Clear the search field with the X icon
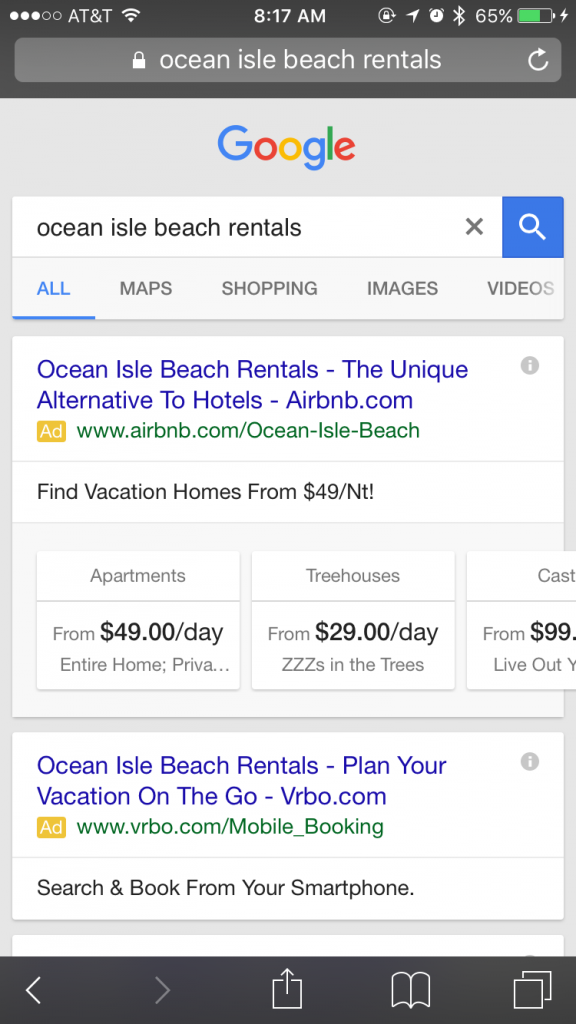 [x=474, y=227]
